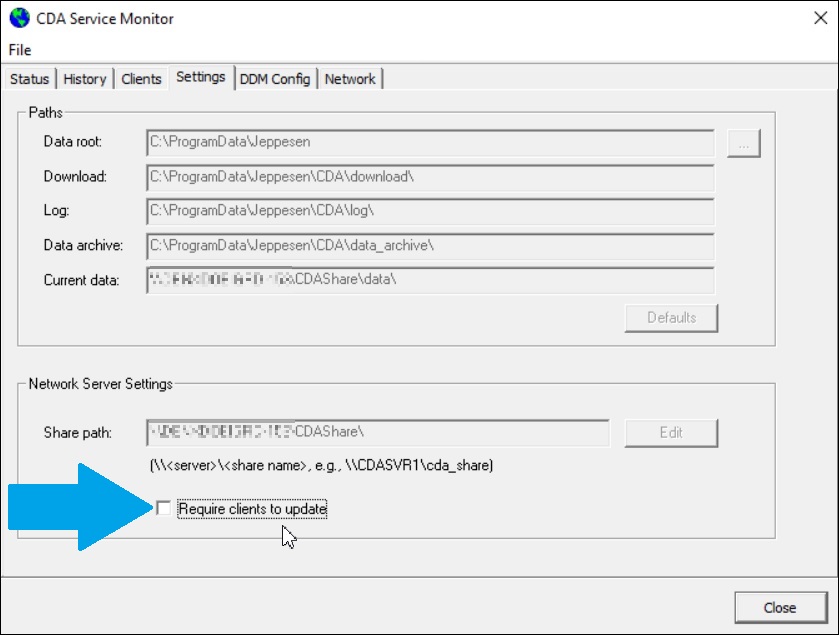This screenshot has height=635, width=839.
Task: Switch to the History tab
Action: tap(85, 79)
